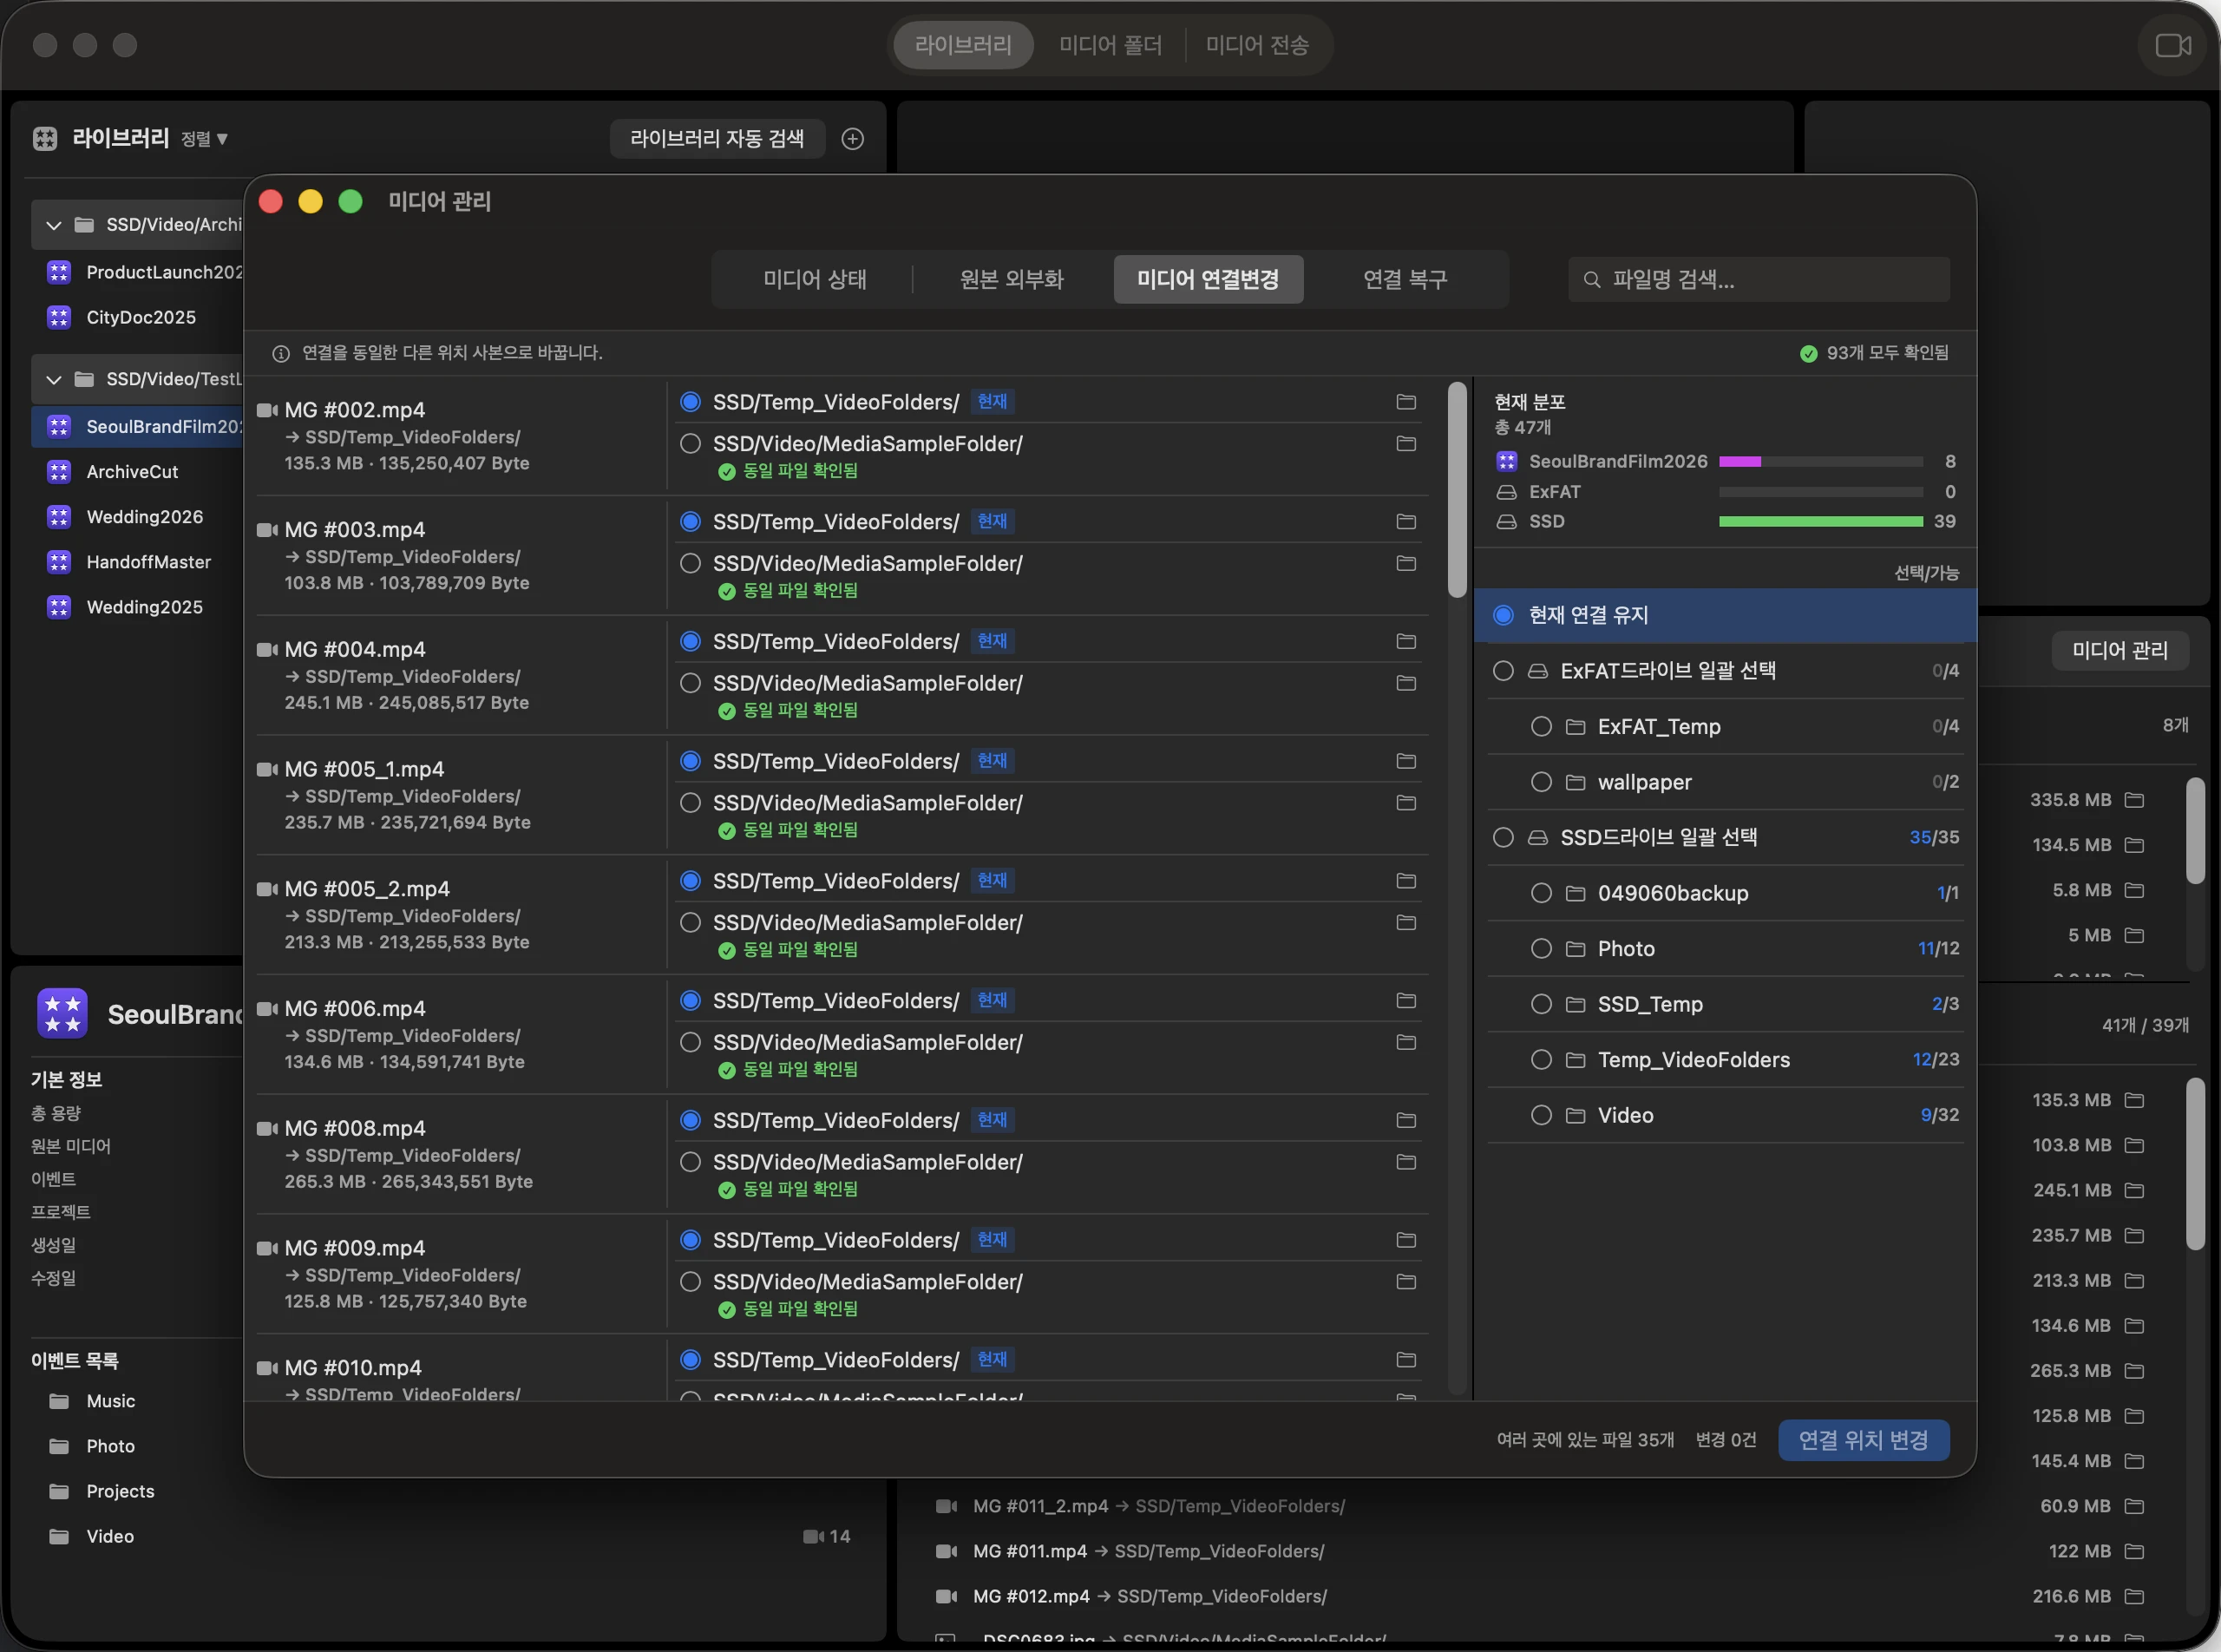Select the ExFAT_Temp folder radio button

pyautogui.click(x=1541, y=727)
